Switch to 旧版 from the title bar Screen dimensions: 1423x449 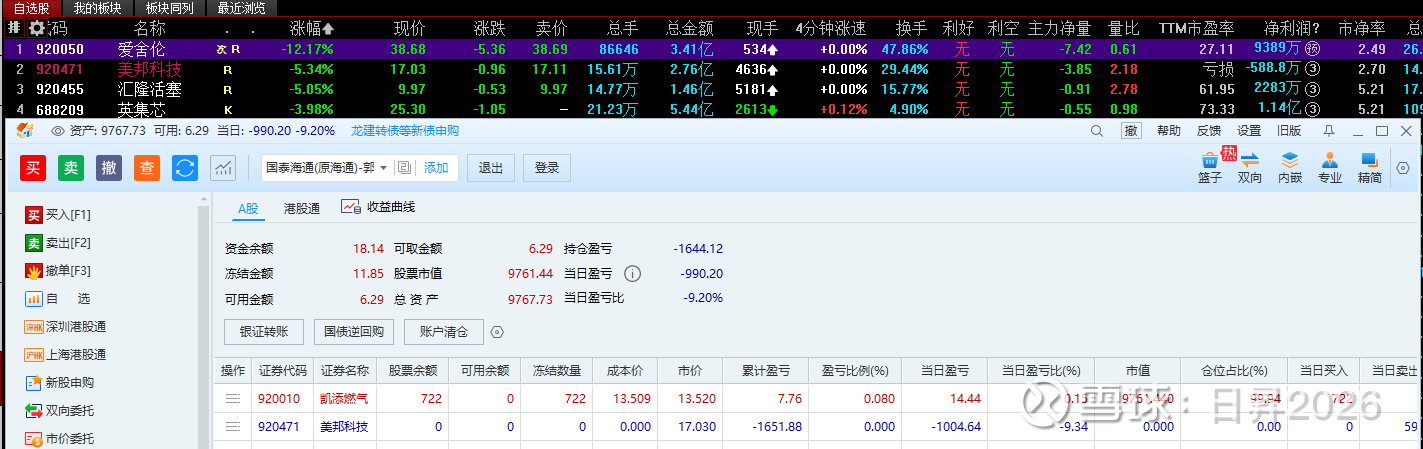(1289, 131)
